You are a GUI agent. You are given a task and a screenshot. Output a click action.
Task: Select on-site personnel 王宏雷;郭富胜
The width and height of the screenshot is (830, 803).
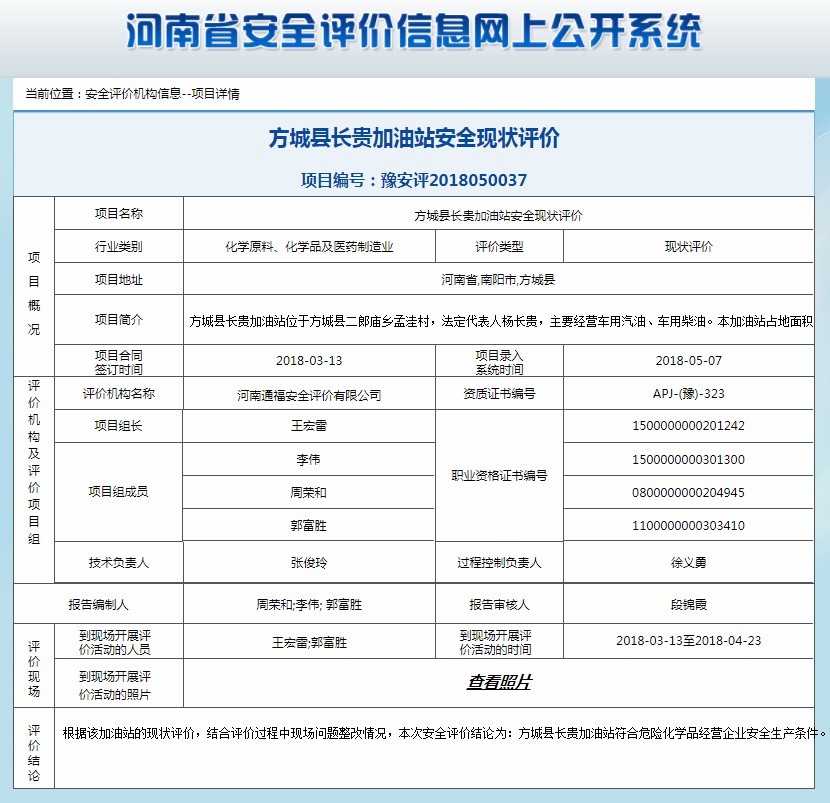click(309, 643)
